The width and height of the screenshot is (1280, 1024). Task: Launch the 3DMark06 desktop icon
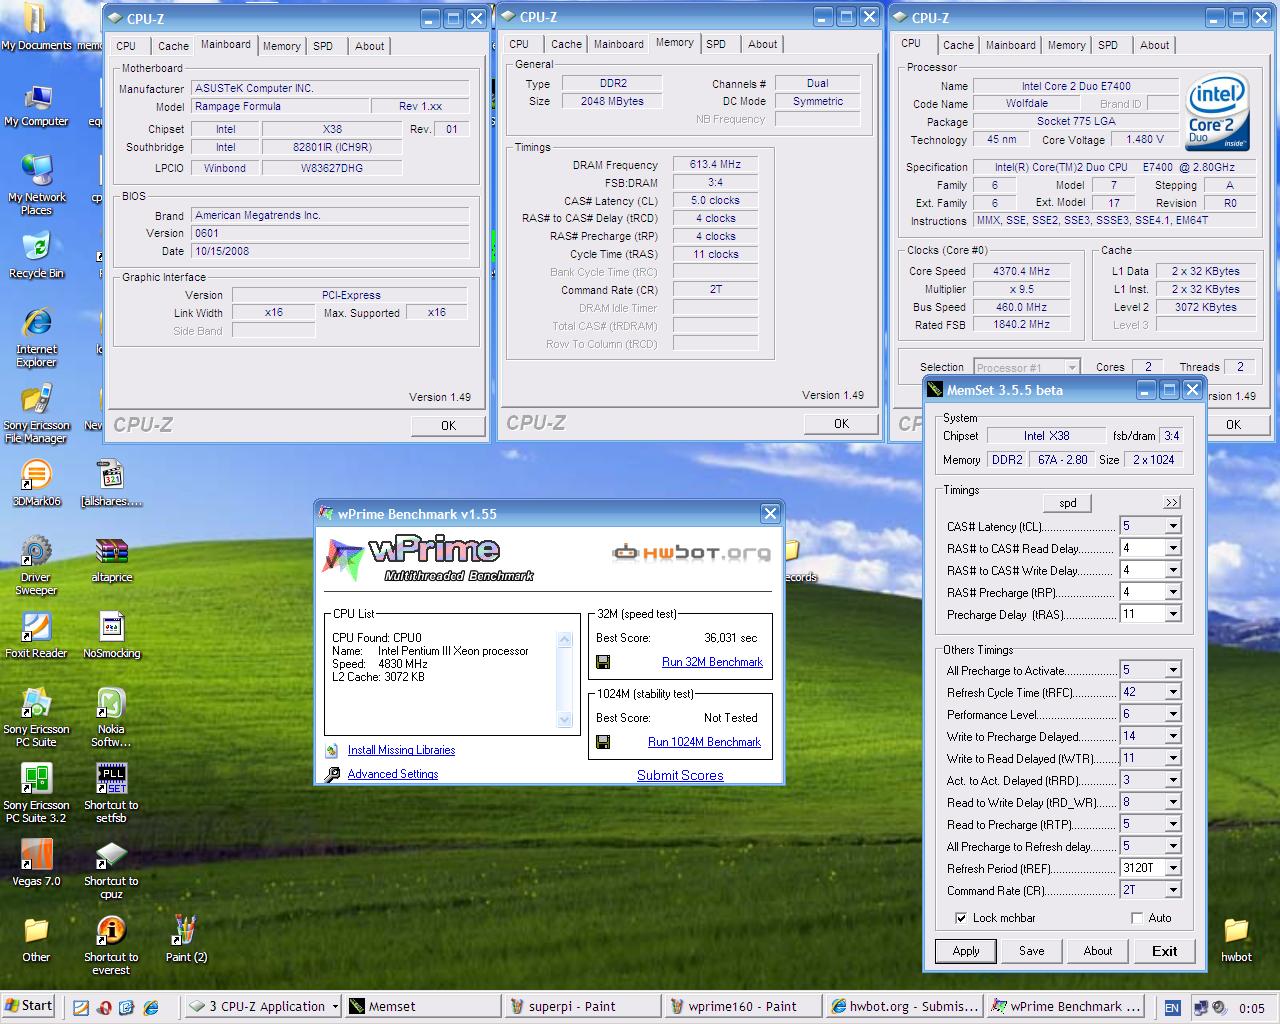pos(36,483)
